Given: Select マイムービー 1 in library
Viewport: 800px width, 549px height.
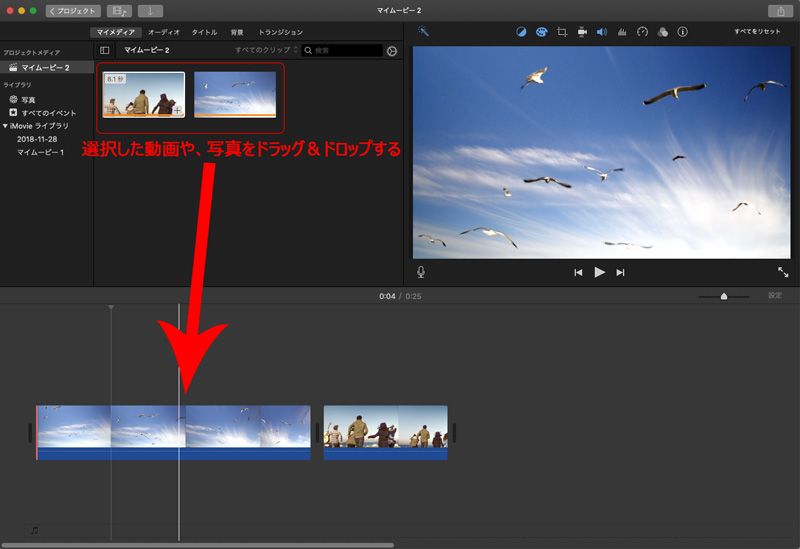Looking at the screenshot, I should click(41, 152).
